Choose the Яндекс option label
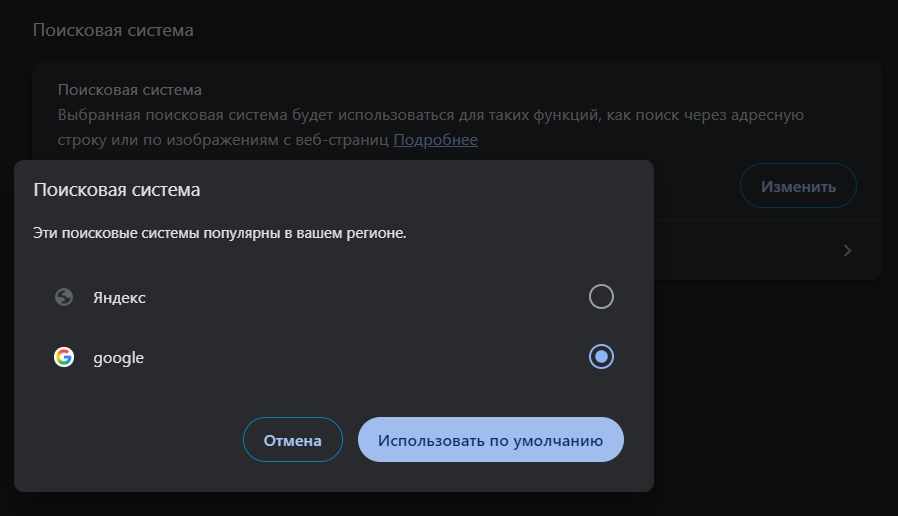Image resolution: width=898 pixels, height=516 pixels. [120, 297]
